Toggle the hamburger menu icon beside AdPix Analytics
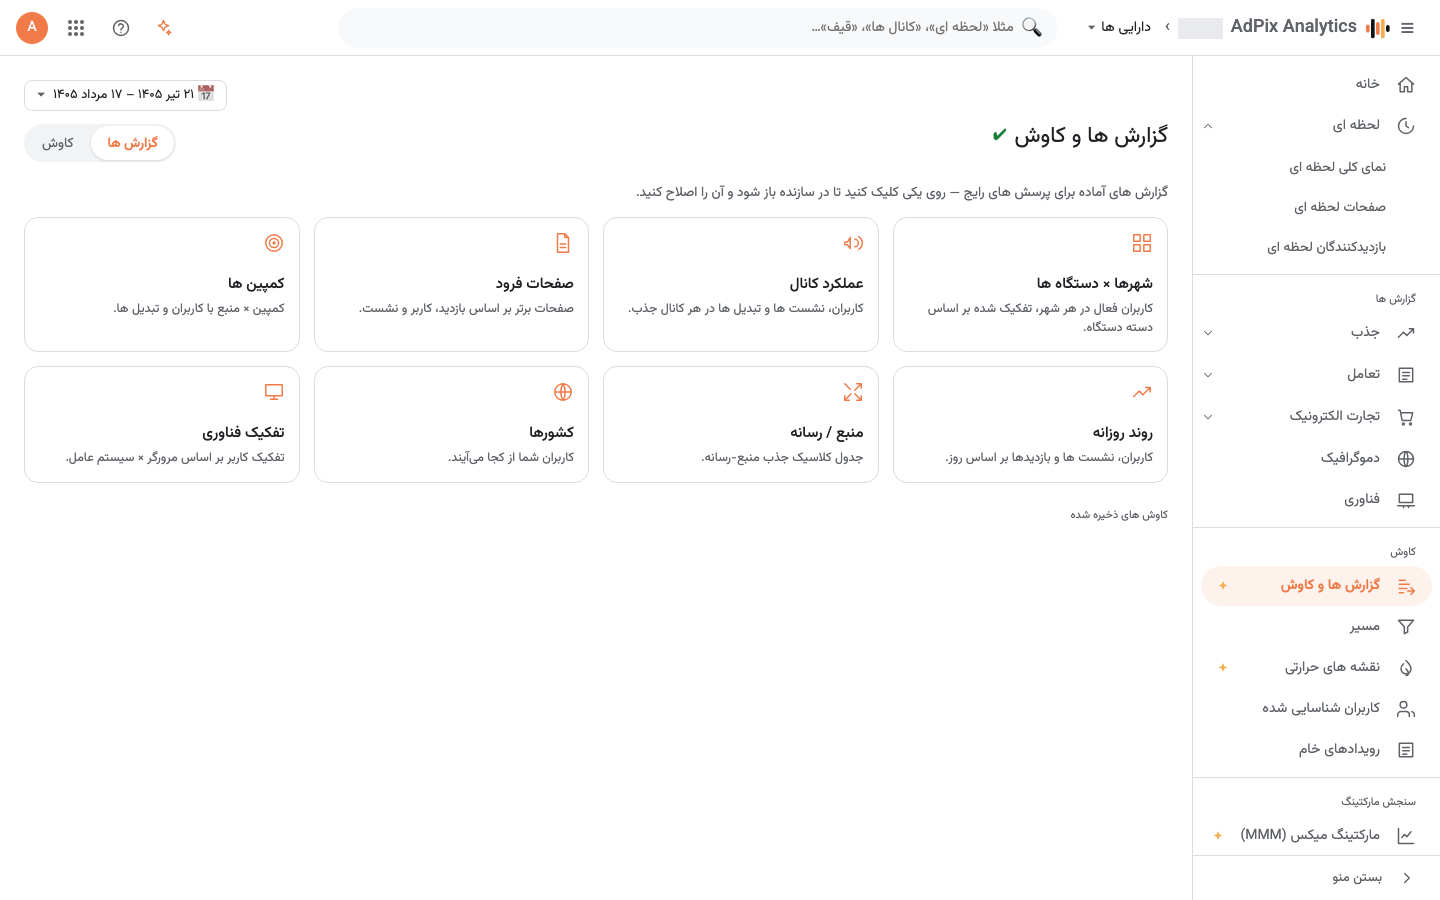This screenshot has width=1440, height=900. (x=1408, y=28)
